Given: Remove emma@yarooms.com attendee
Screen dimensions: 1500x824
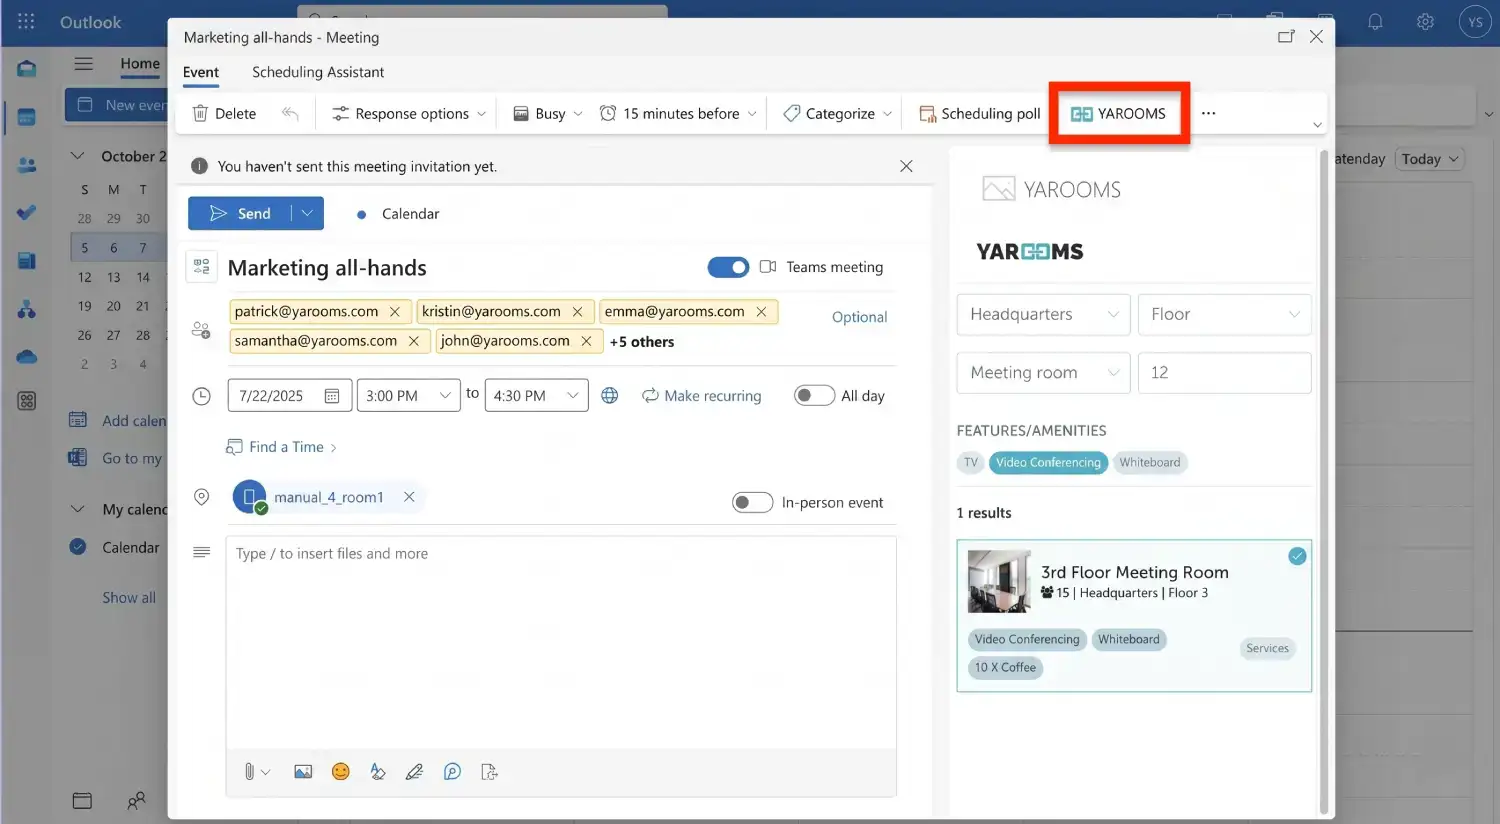Looking at the screenshot, I should (x=761, y=312).
